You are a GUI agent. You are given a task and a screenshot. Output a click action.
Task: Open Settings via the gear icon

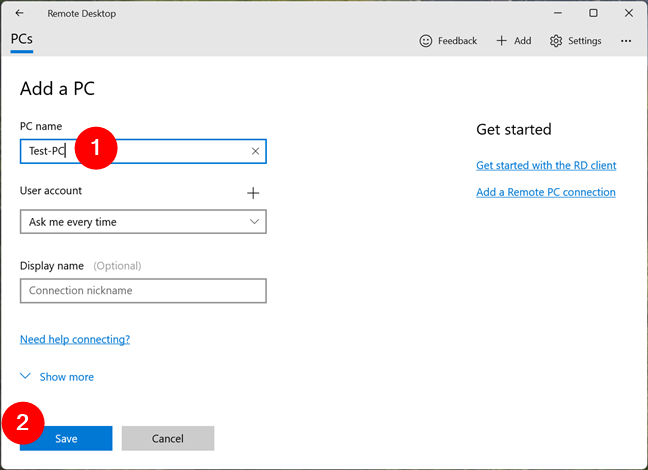click(556, 41)
